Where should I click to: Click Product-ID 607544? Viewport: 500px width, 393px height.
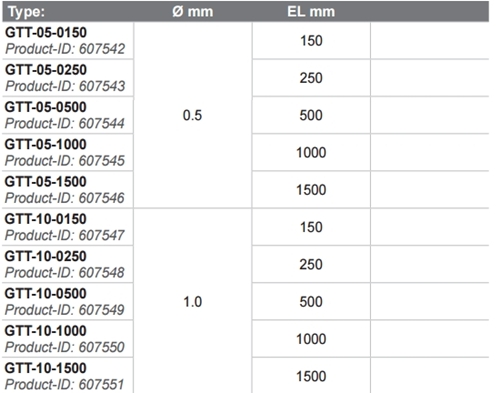[x=65, y=124]
